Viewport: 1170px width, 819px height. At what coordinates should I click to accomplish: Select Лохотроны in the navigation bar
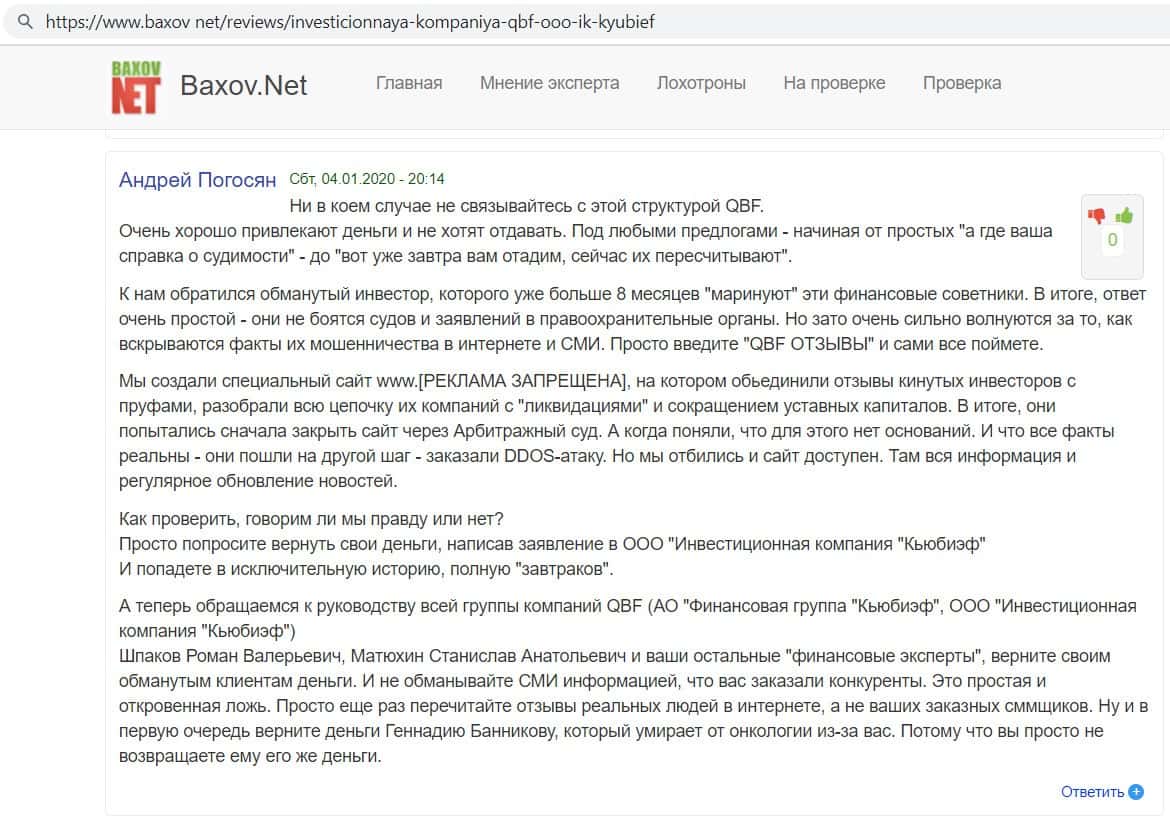click(701, 83)
